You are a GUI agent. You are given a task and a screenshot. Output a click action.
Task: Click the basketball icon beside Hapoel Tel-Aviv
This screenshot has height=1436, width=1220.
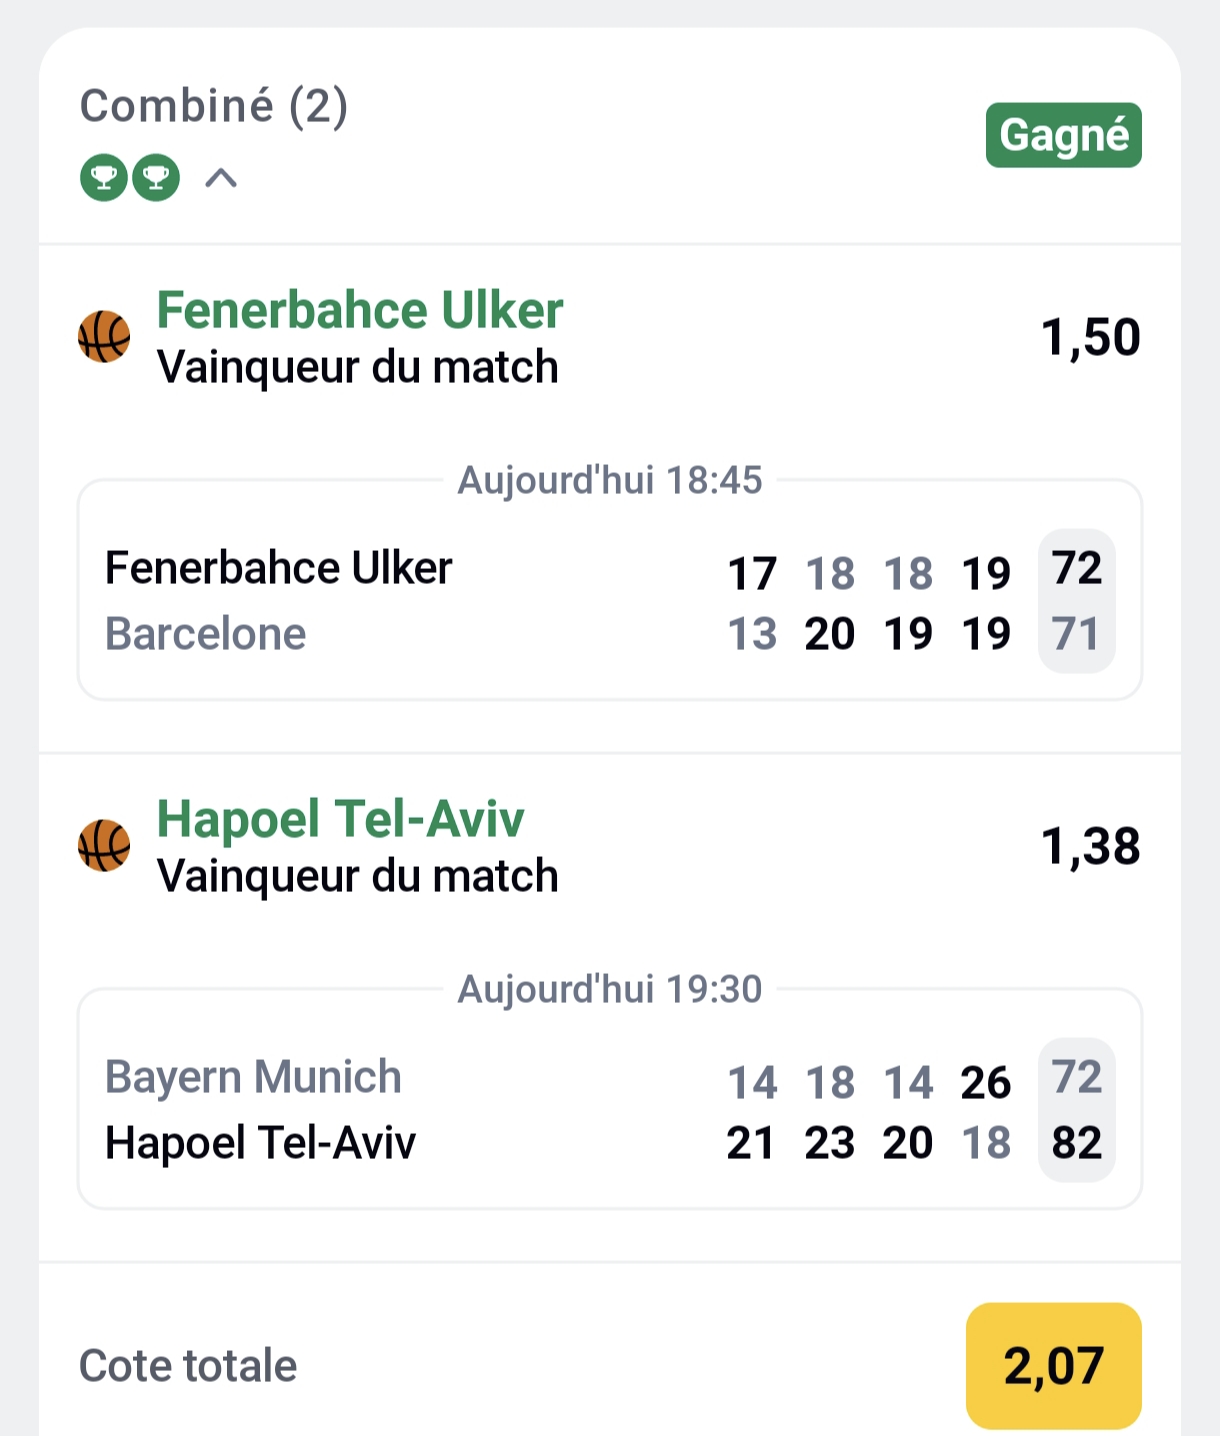coord(104,846)
